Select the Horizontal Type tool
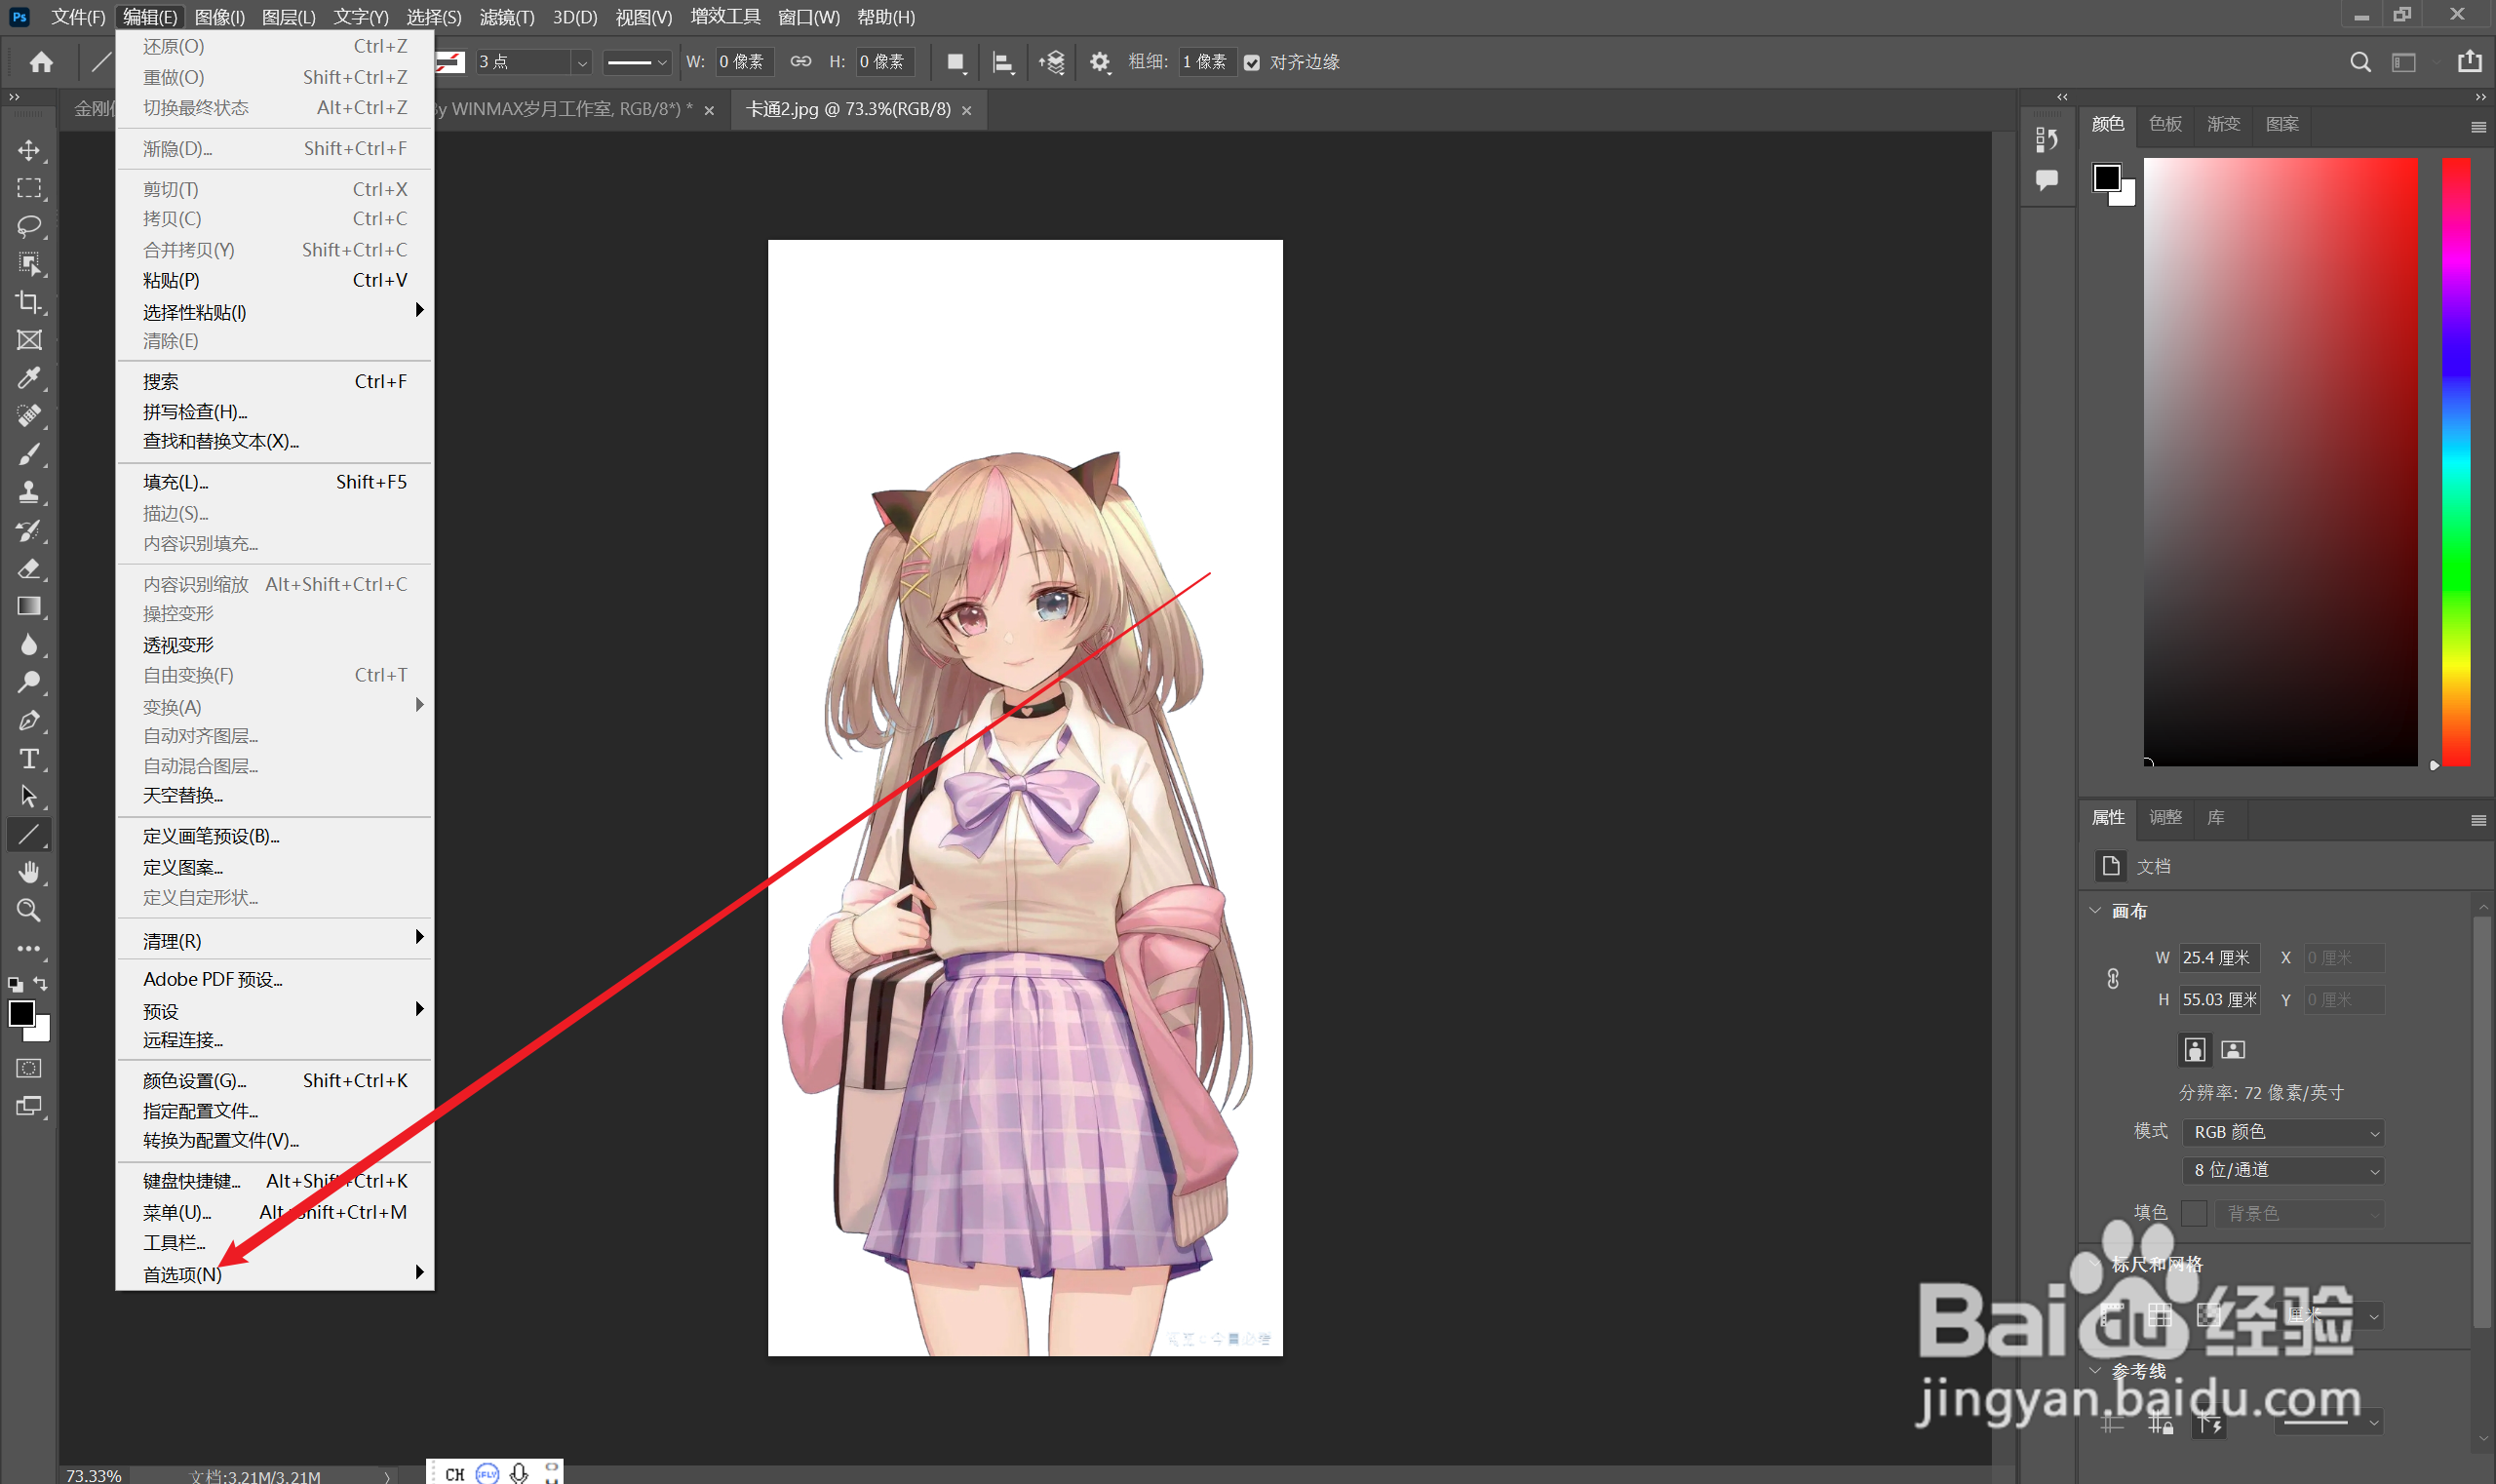Viewport: 2496px width, 1484px height. pyautogui.click(x=29, y=758)
